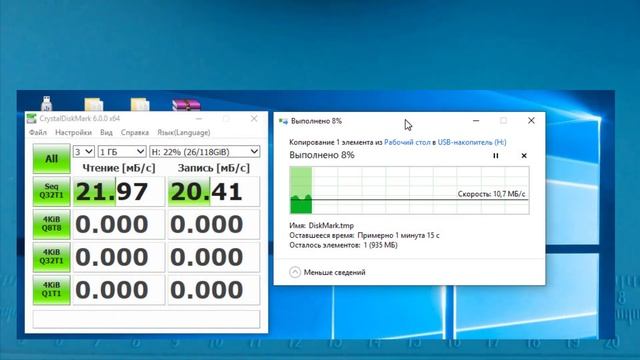
Task: Run all benchmarks with the All button
Action: click(x=51, y=159)
